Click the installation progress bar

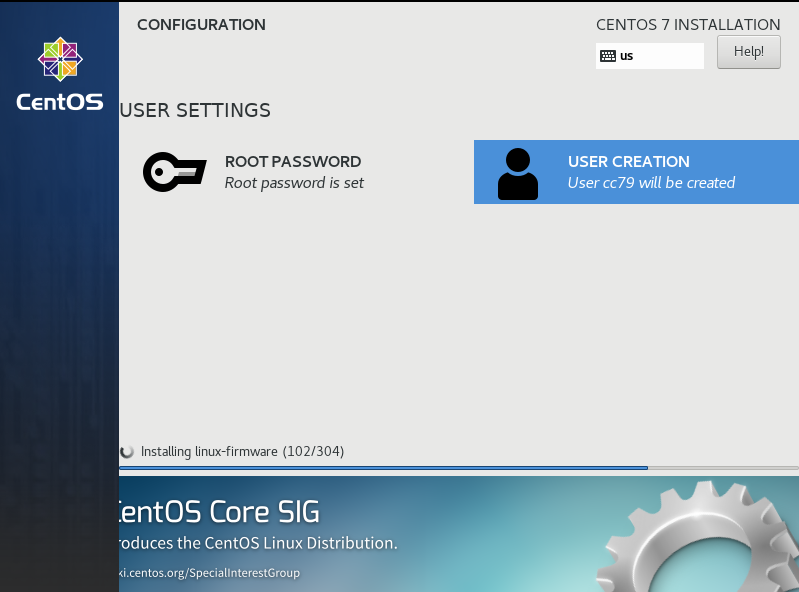pos(459,468)
